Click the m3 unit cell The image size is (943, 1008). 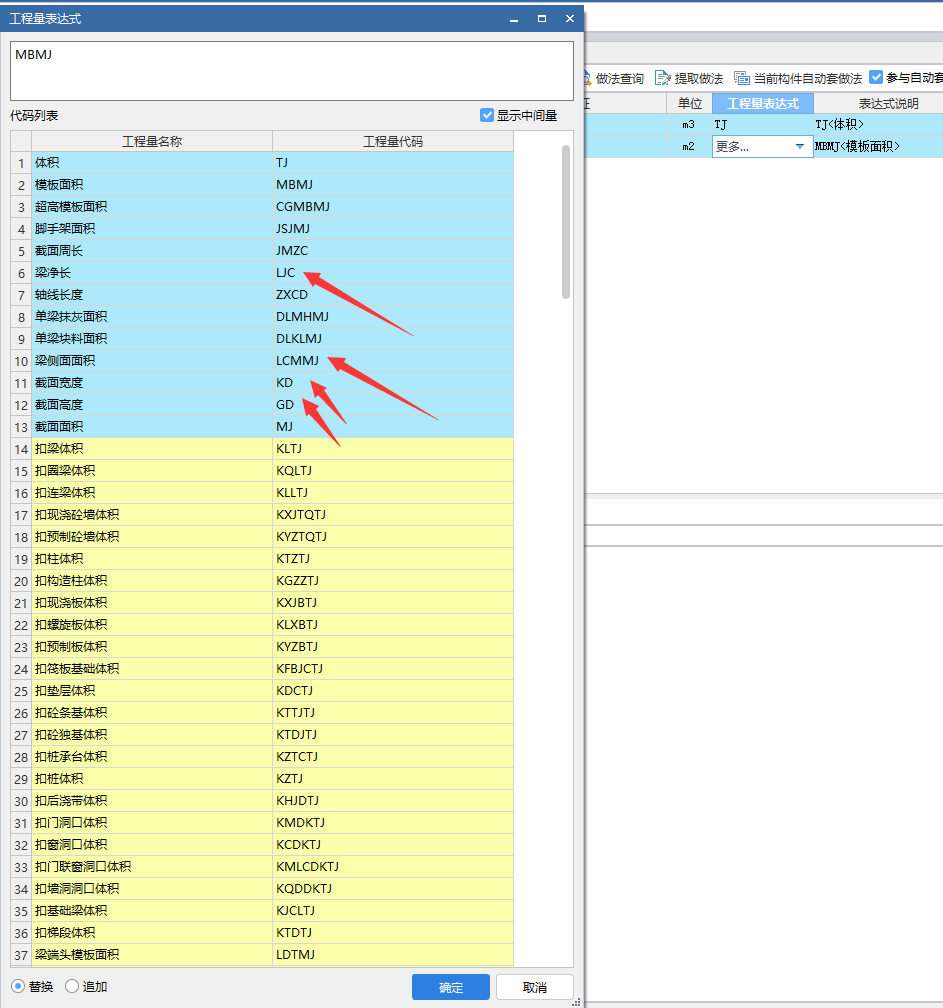tap(688, 125)
